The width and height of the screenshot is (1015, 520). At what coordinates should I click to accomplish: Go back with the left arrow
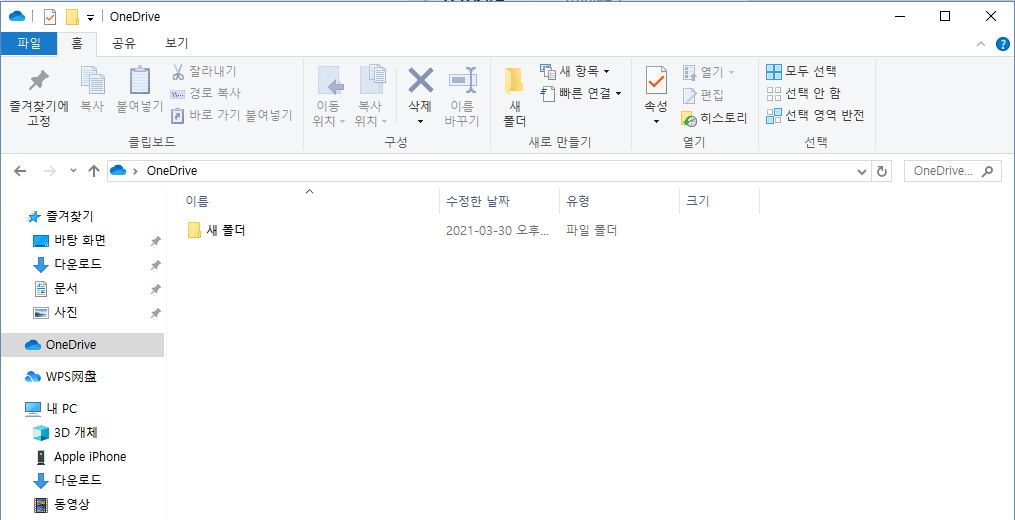coord(20,171)
